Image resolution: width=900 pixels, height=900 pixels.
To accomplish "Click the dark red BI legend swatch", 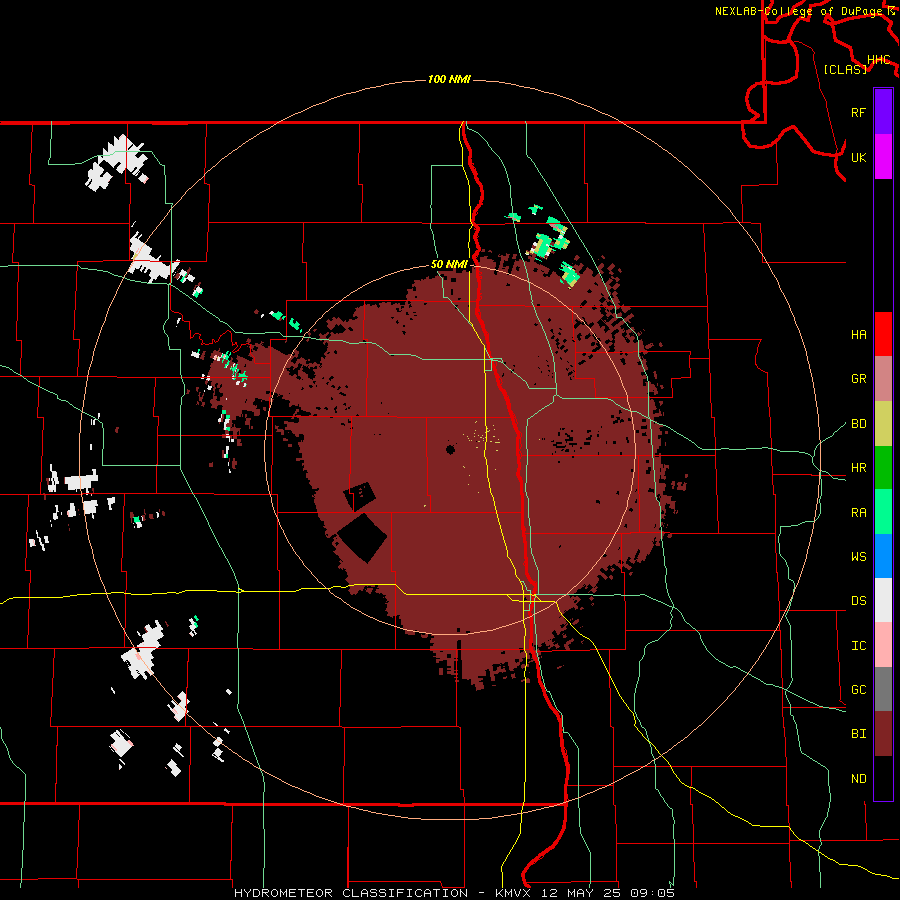I will point(883,734).
